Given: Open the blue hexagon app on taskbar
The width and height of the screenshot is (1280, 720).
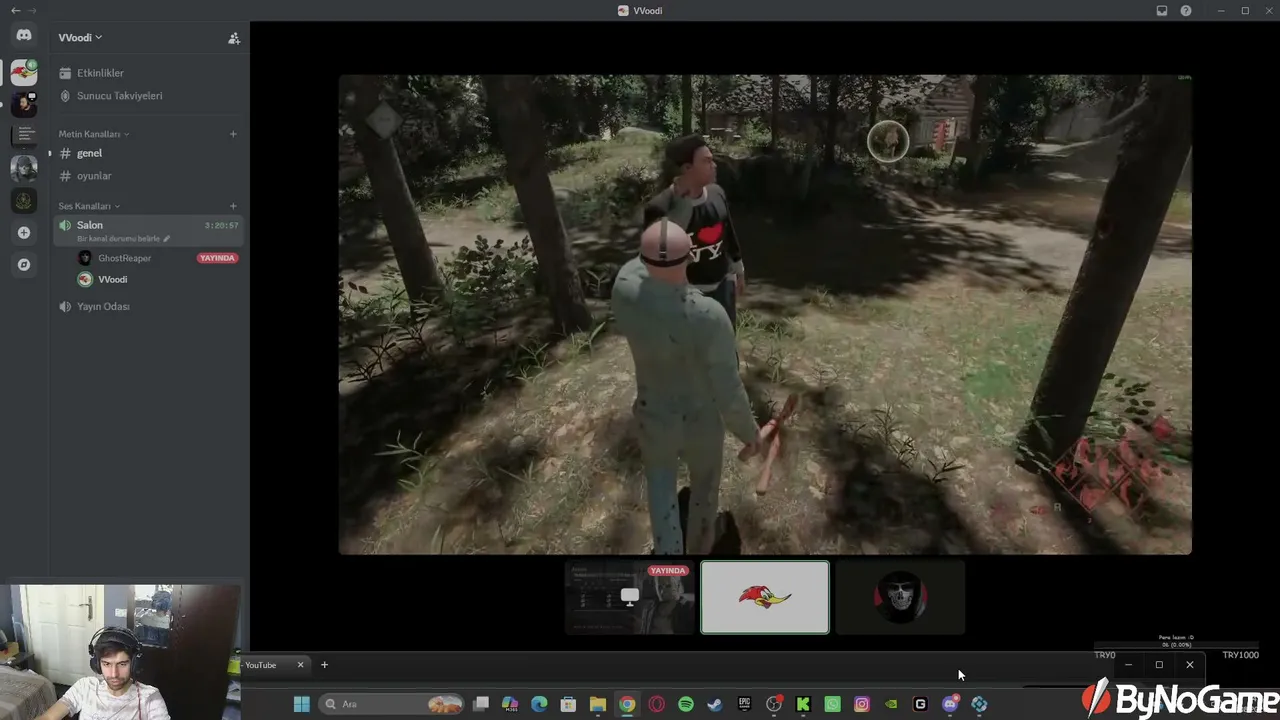Looking at the screenshot, I should pyautogui.click(x=979, y=704).
